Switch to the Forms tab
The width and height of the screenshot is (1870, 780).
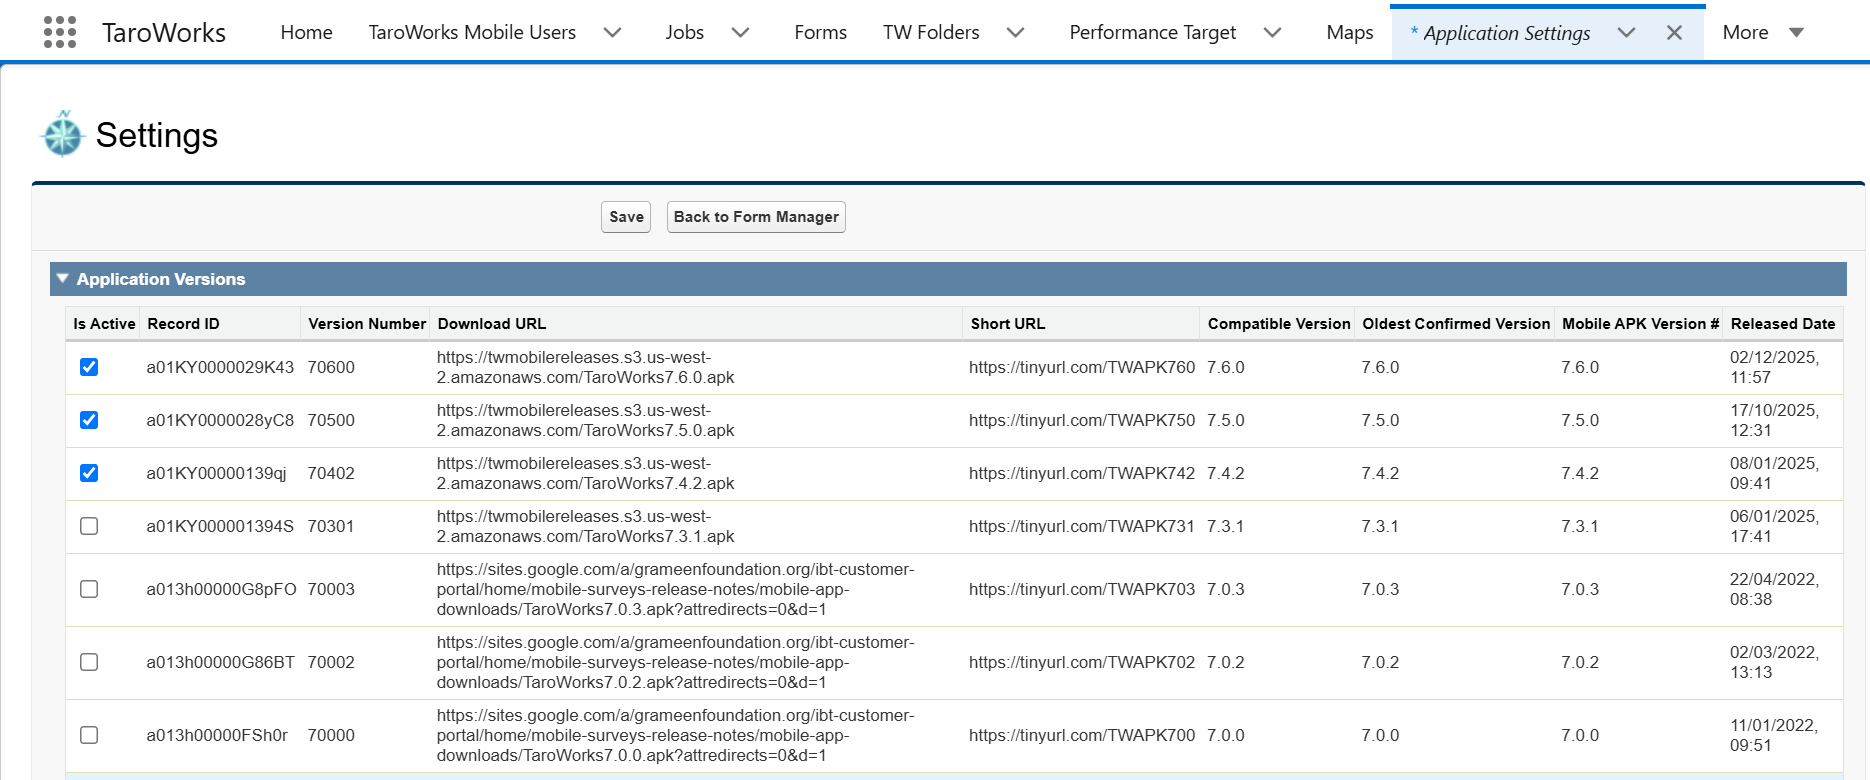pyautogui.click(x=820, y=32)
